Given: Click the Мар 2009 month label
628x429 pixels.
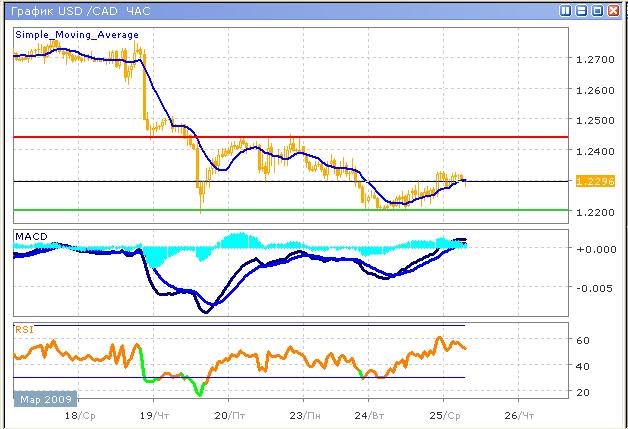Looking at the screenshot, I should pyautogui.click(x=40, y=398).
